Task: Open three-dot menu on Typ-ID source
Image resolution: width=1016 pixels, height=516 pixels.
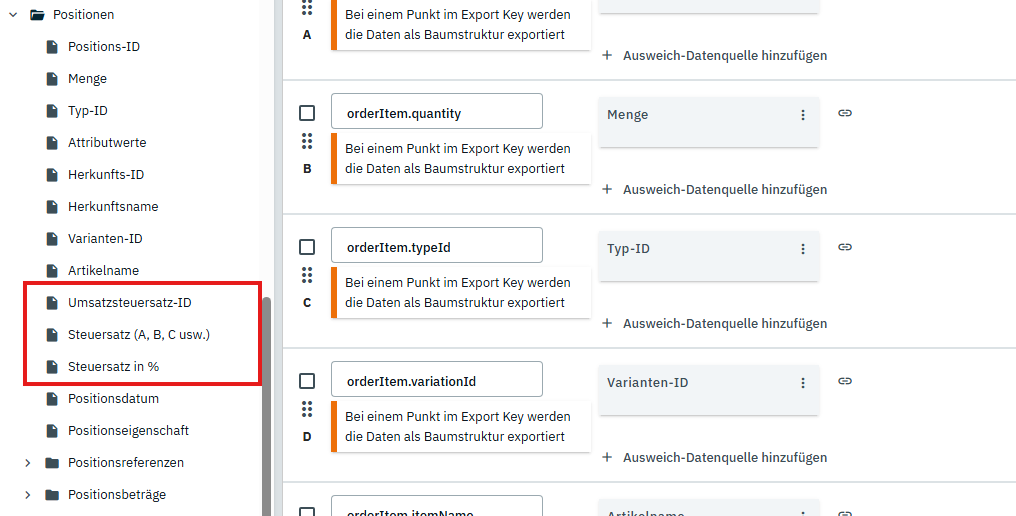Action: coord(802,249)
